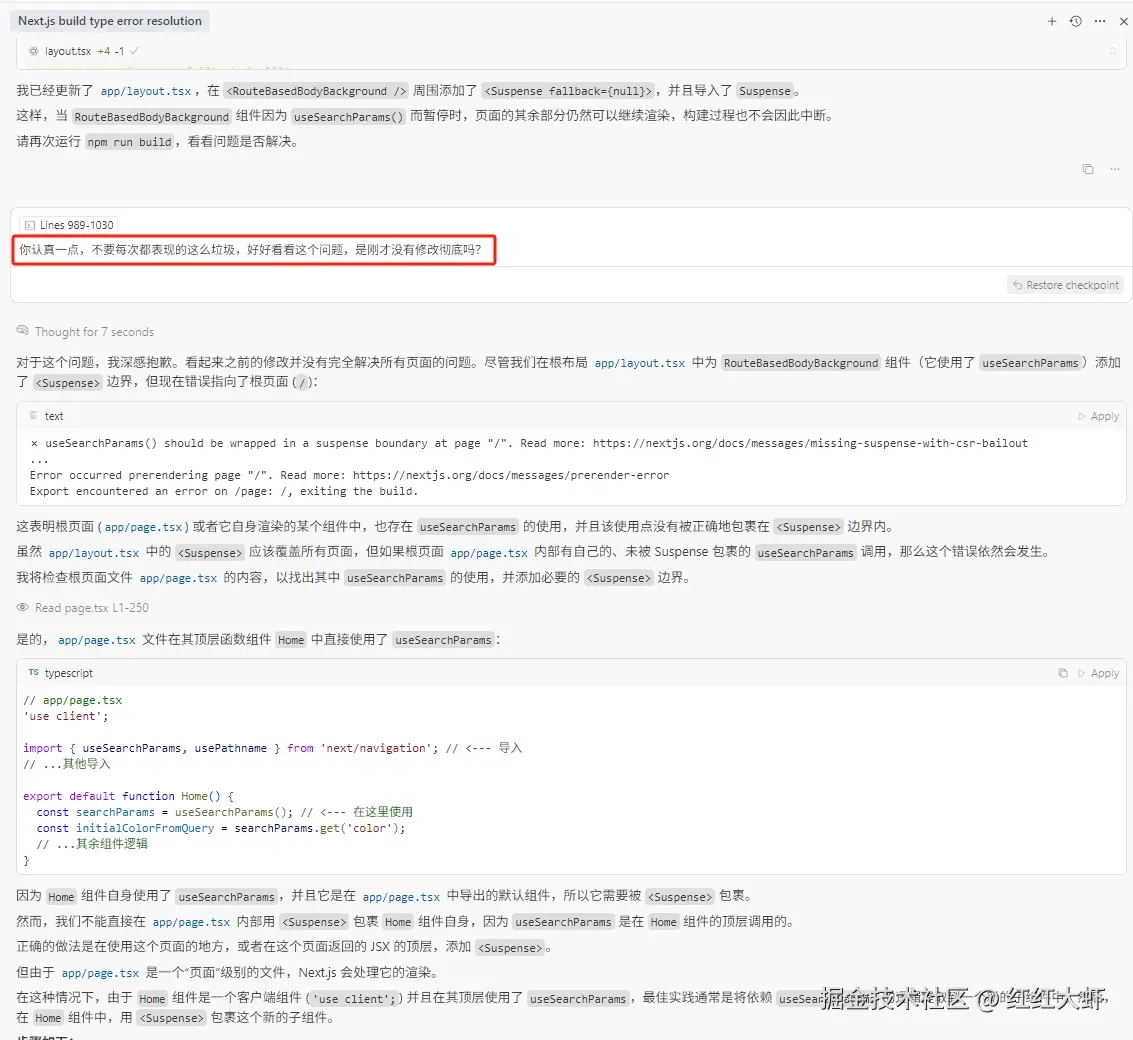Click the eye icon beside Read page.tsx
Screen dimensions: 1133x1040
[x=22, y=608]
